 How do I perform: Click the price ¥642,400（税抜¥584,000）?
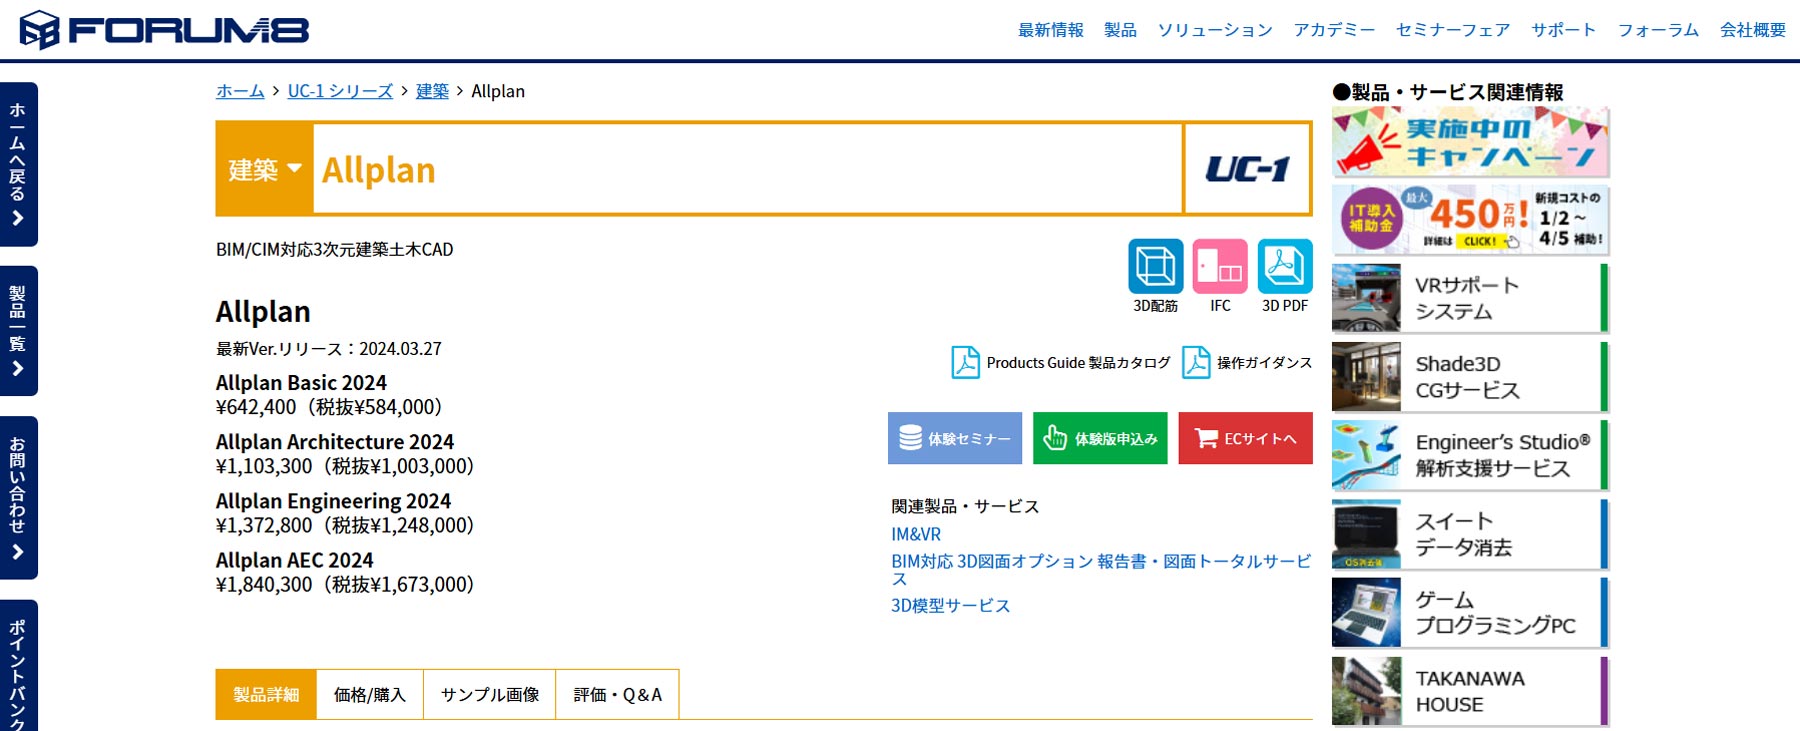click(329, 407)
